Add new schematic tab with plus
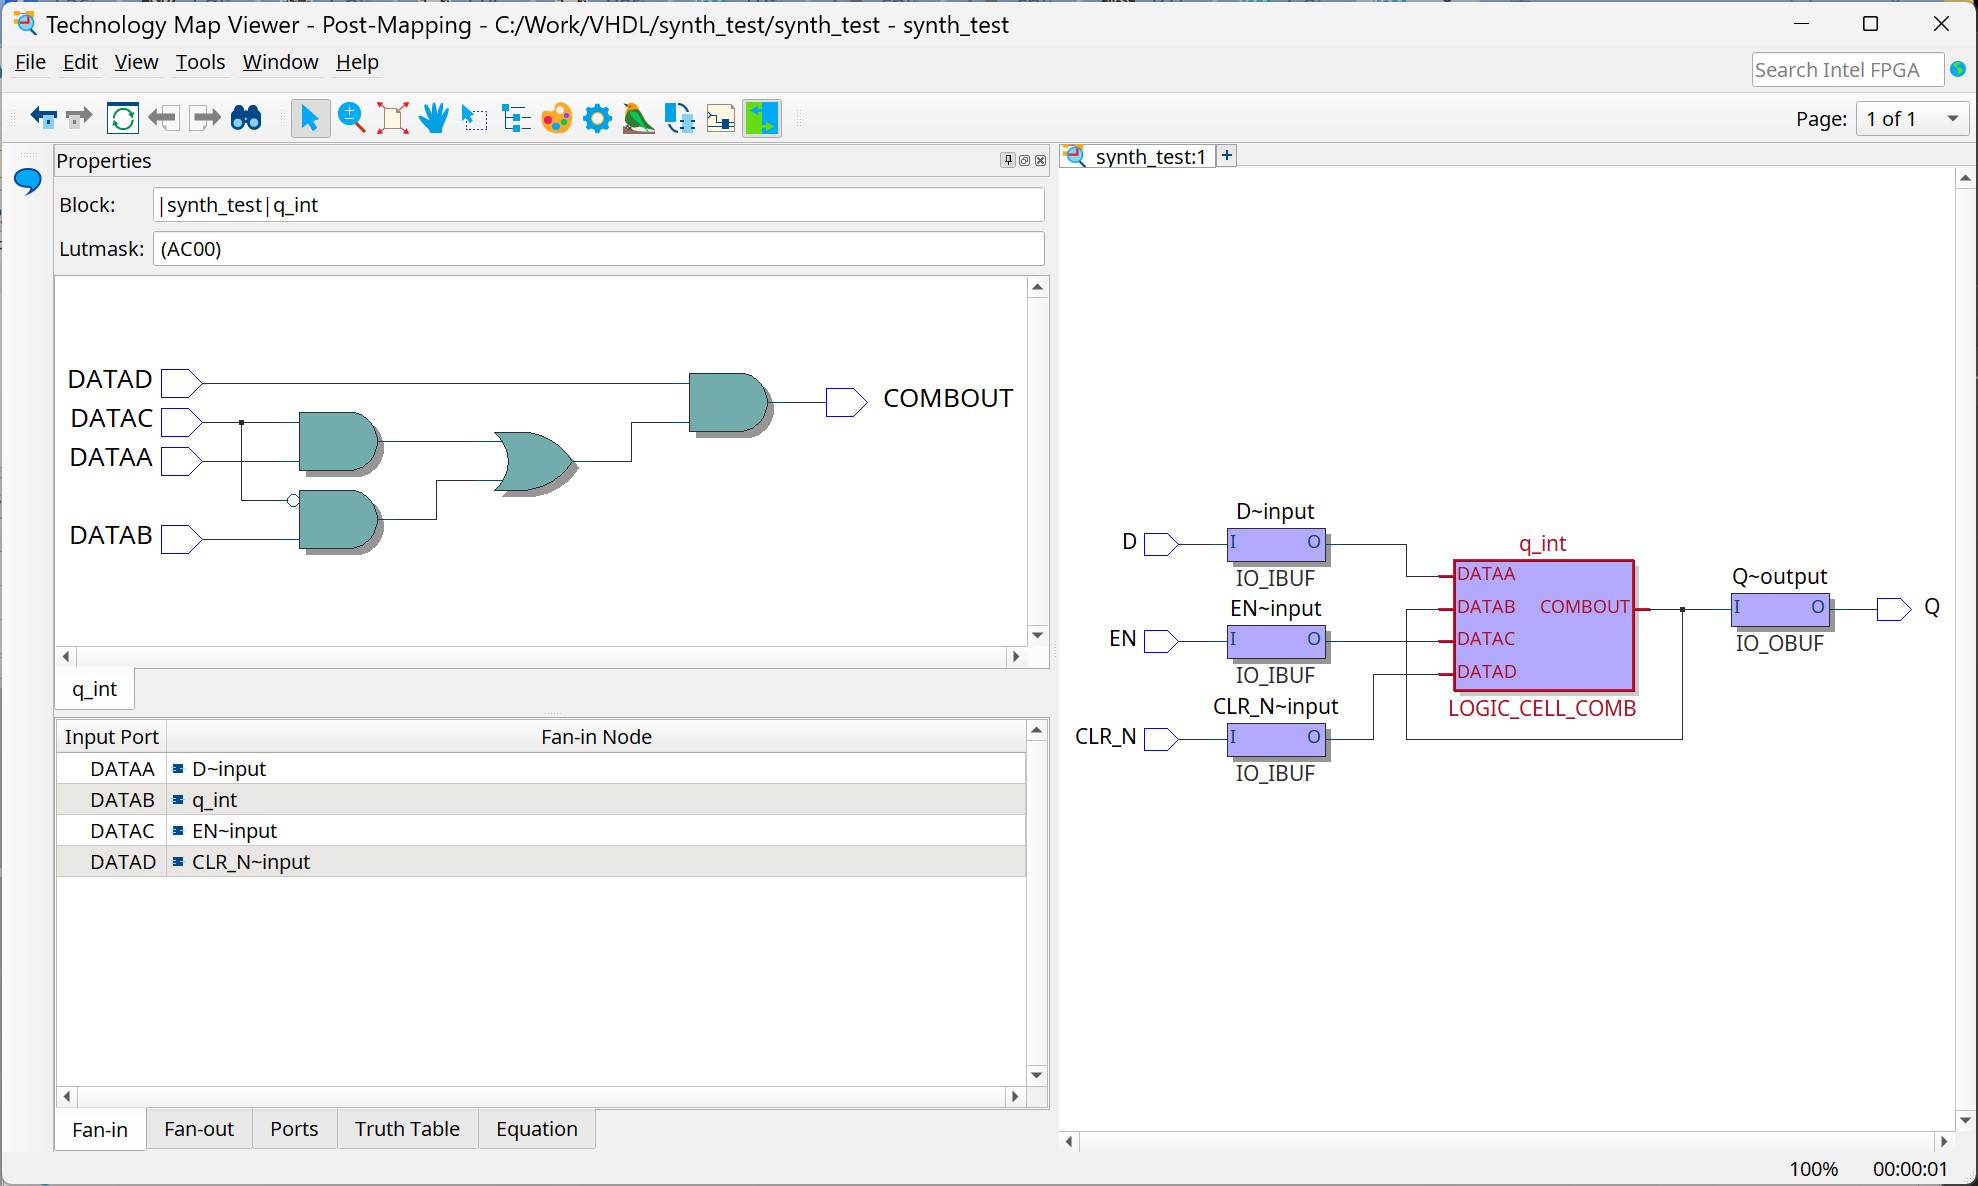 coord(1227,155)
